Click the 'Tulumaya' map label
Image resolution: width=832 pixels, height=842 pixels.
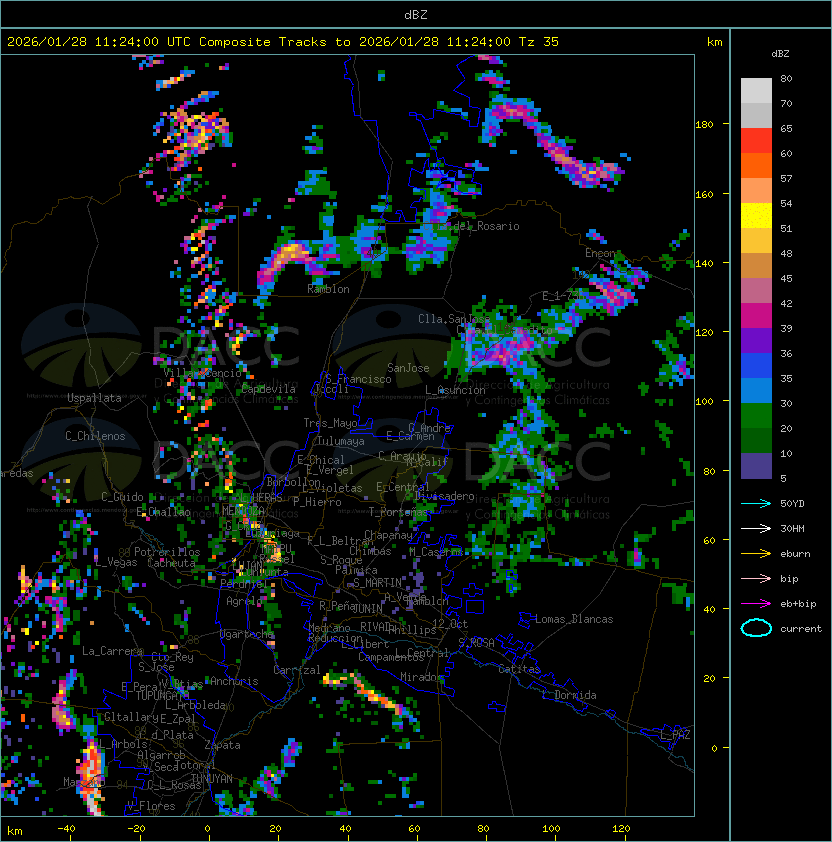[341, 441]
